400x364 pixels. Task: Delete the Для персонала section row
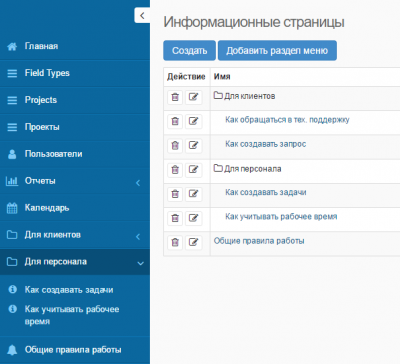(175, 170)
